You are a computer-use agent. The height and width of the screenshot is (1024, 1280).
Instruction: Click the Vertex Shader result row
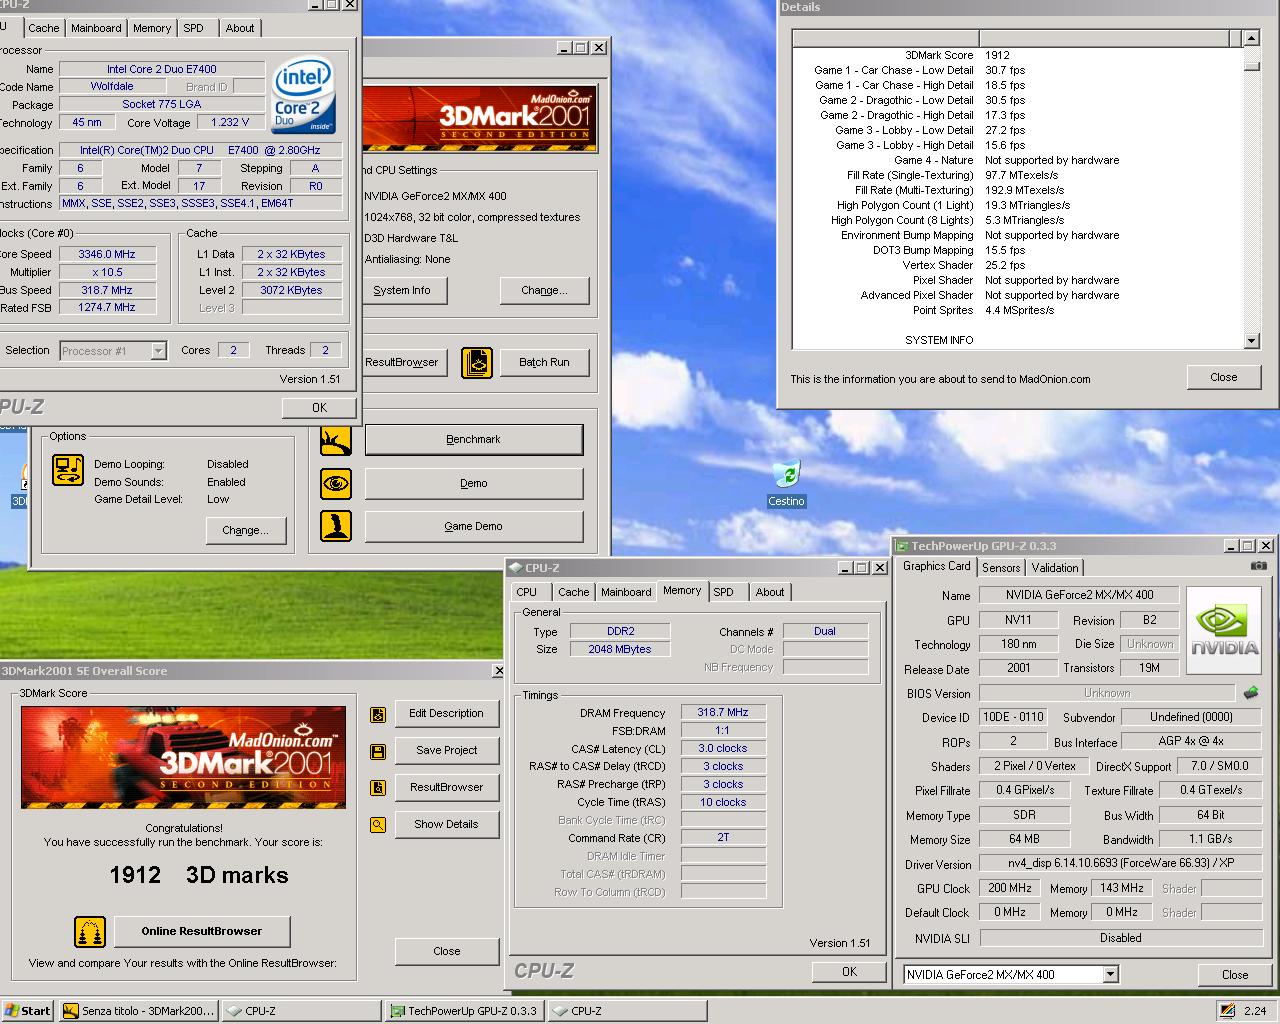(x=1016, y=266)
